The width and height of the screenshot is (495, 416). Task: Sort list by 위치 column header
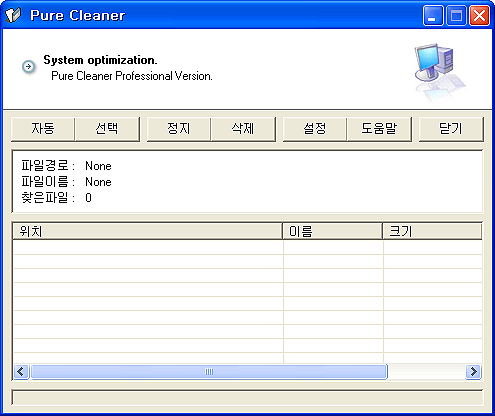point(147,231)
